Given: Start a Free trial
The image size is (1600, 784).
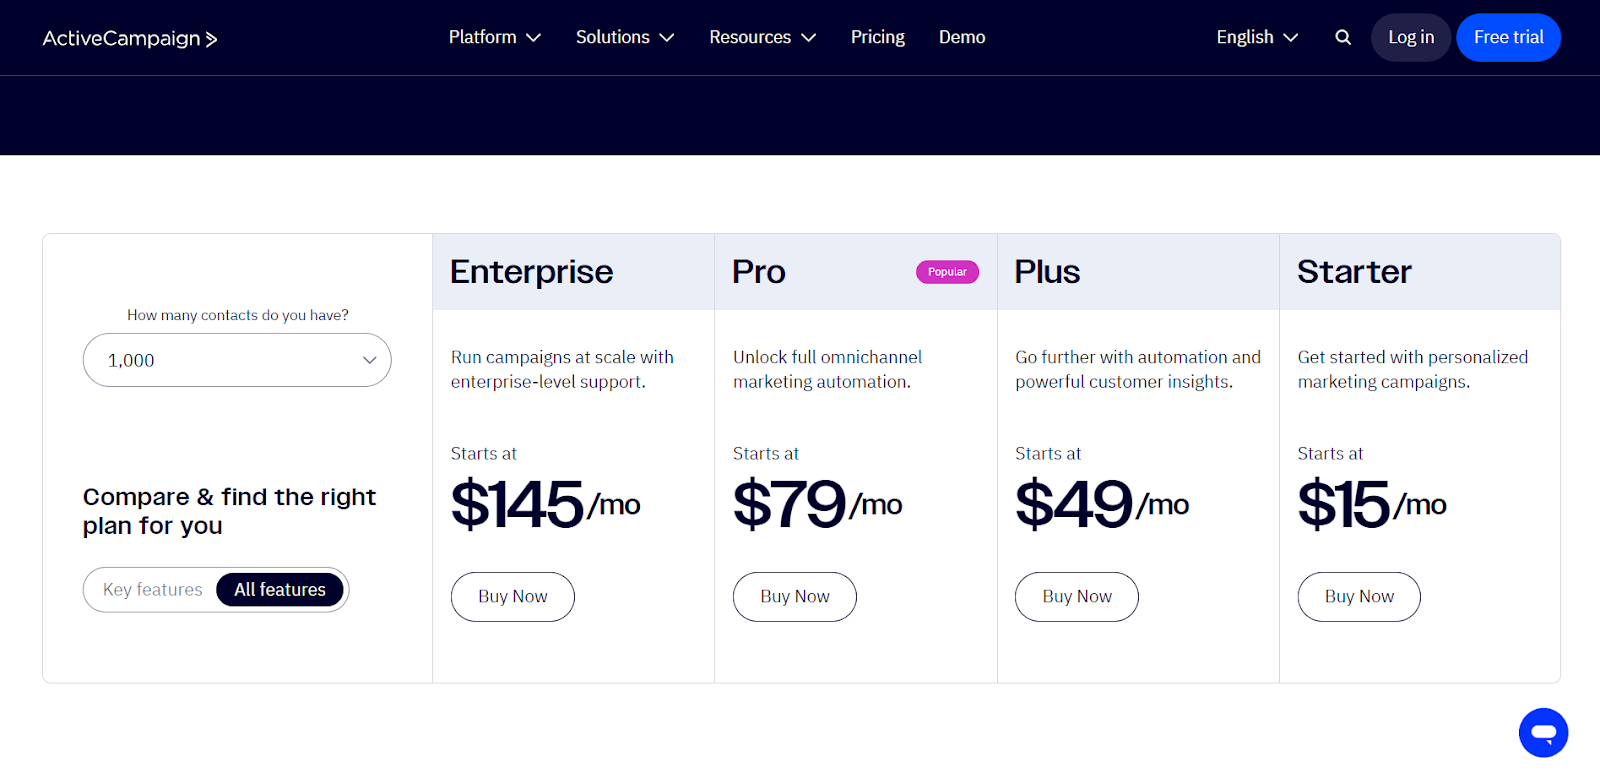Looking at the screenshot, I should pyautogui.click(x=1508, y=37).
